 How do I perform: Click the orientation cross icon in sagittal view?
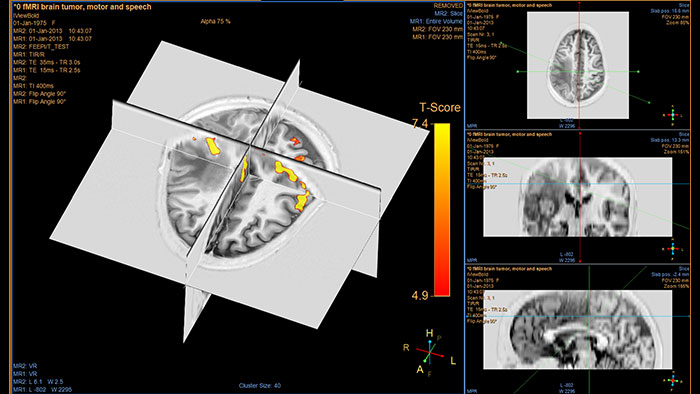coord(673,380)
